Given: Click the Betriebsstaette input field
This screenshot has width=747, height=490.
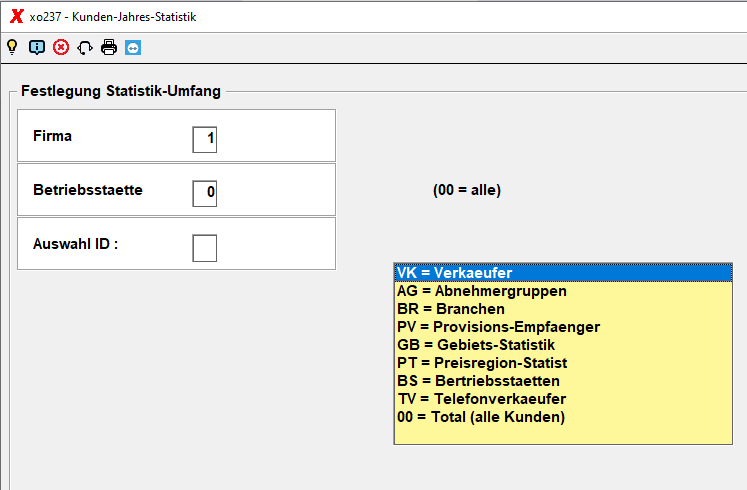Looking at the screenshot, I should click(x=205, y=193).
